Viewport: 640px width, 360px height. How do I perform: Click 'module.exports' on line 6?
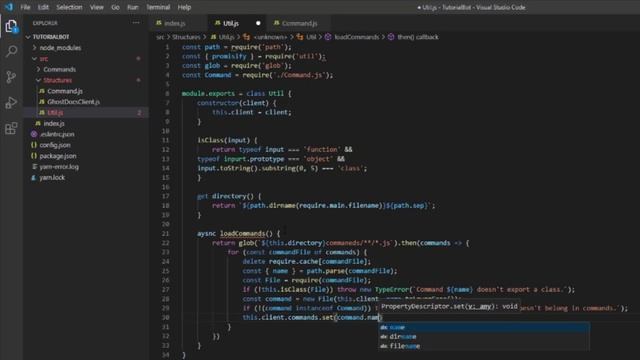click(x=208, y=93)
